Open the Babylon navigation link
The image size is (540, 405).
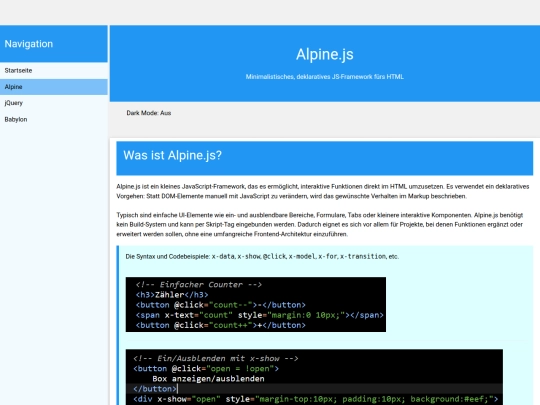(54, 120)
